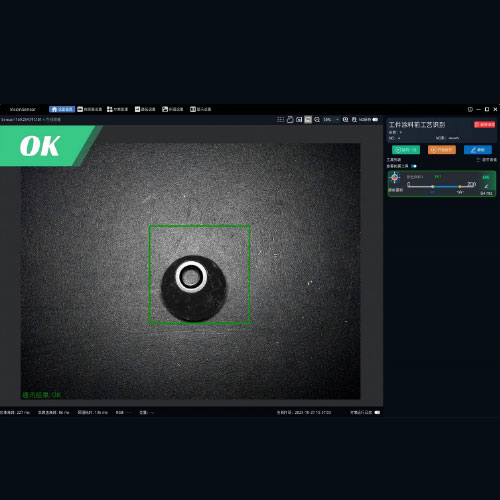Click the zoom in magnifier icon
The width and height of the screenshot is (500, 500).
345,119
